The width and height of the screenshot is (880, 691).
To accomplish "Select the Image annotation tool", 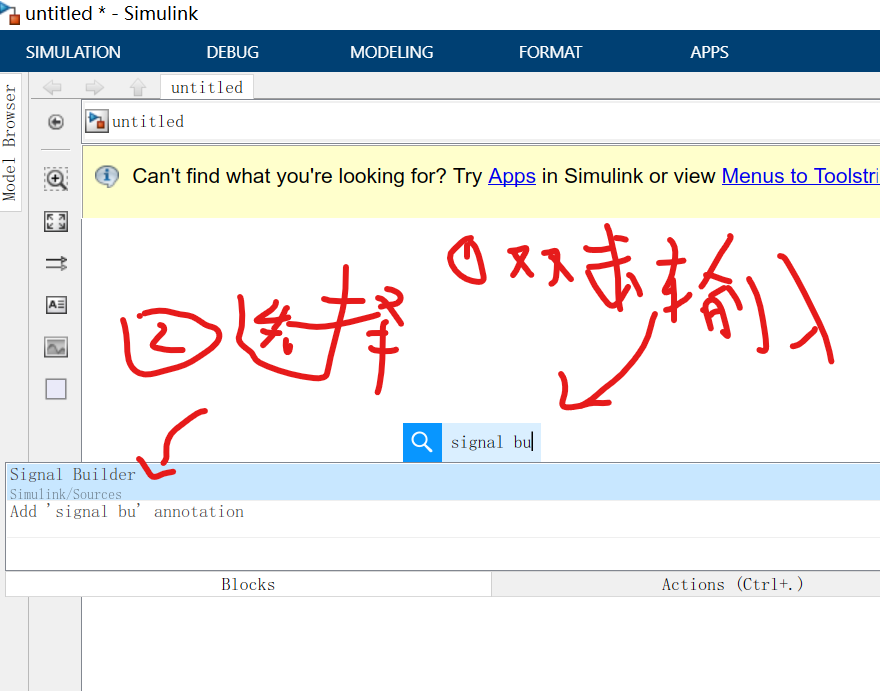I will 56,347.
